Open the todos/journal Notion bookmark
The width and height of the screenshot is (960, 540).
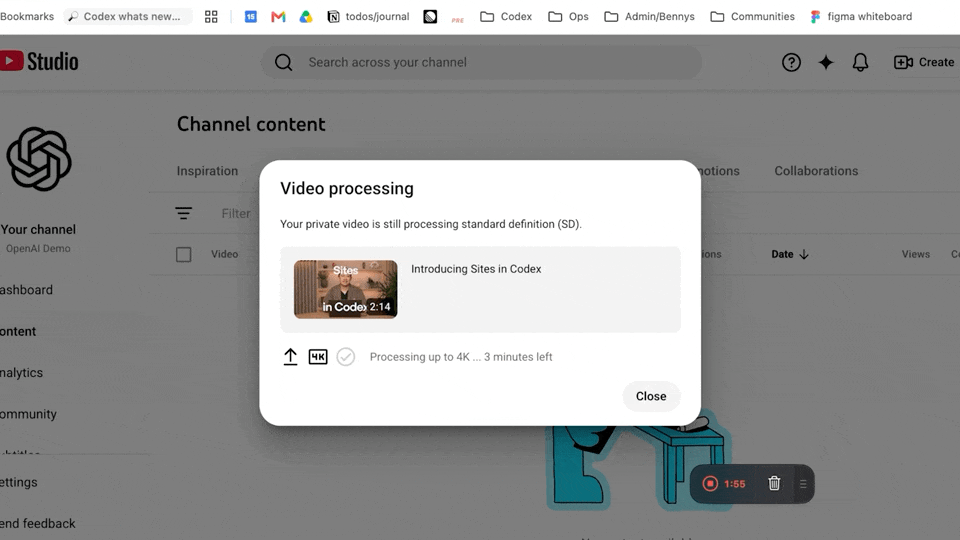point(368,17)
